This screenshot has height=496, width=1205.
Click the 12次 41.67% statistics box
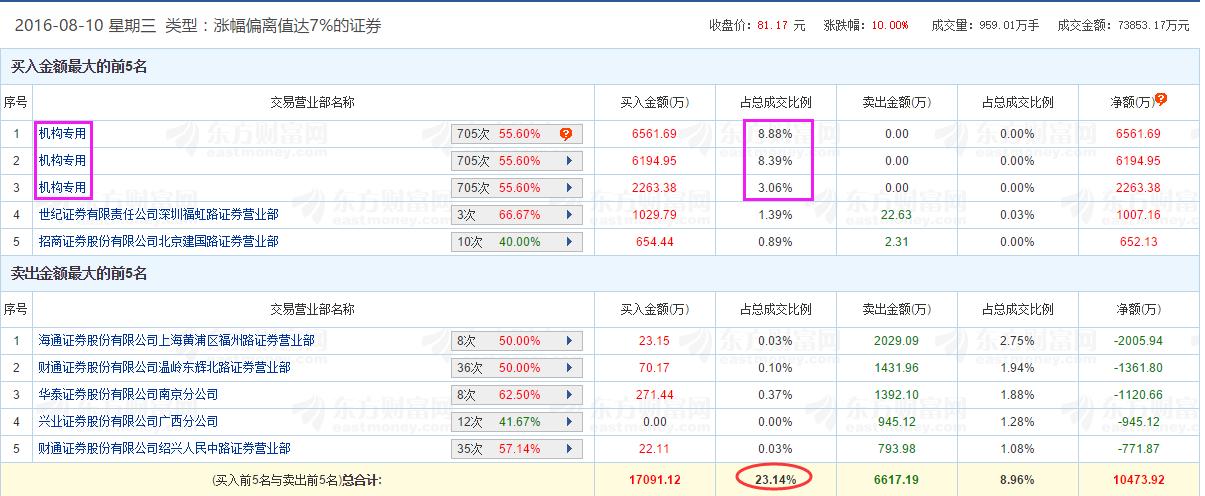coord(516,421)
